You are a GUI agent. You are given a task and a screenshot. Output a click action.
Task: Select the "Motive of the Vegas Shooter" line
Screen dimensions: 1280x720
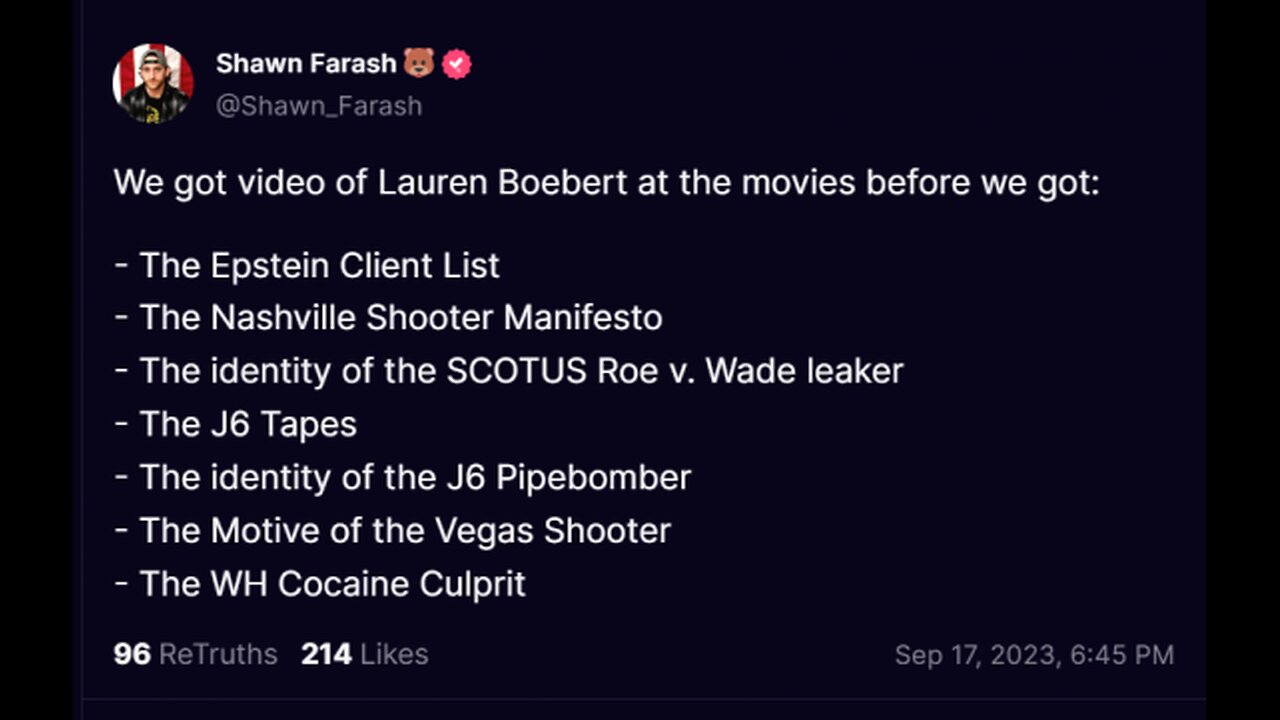coord(404,530)
